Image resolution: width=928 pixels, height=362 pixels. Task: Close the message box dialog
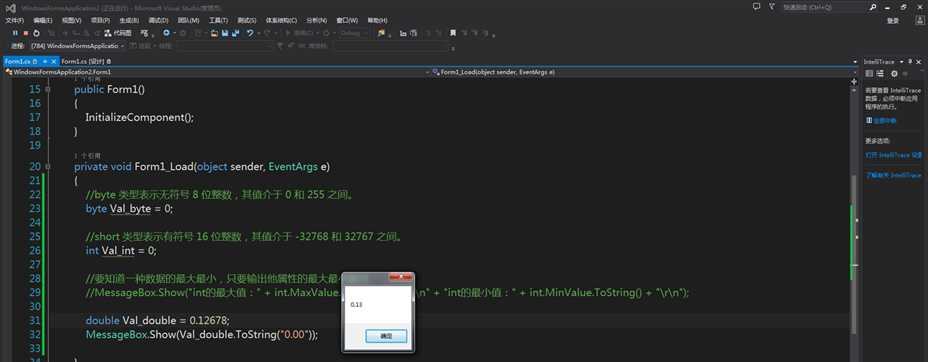(402, 277)
